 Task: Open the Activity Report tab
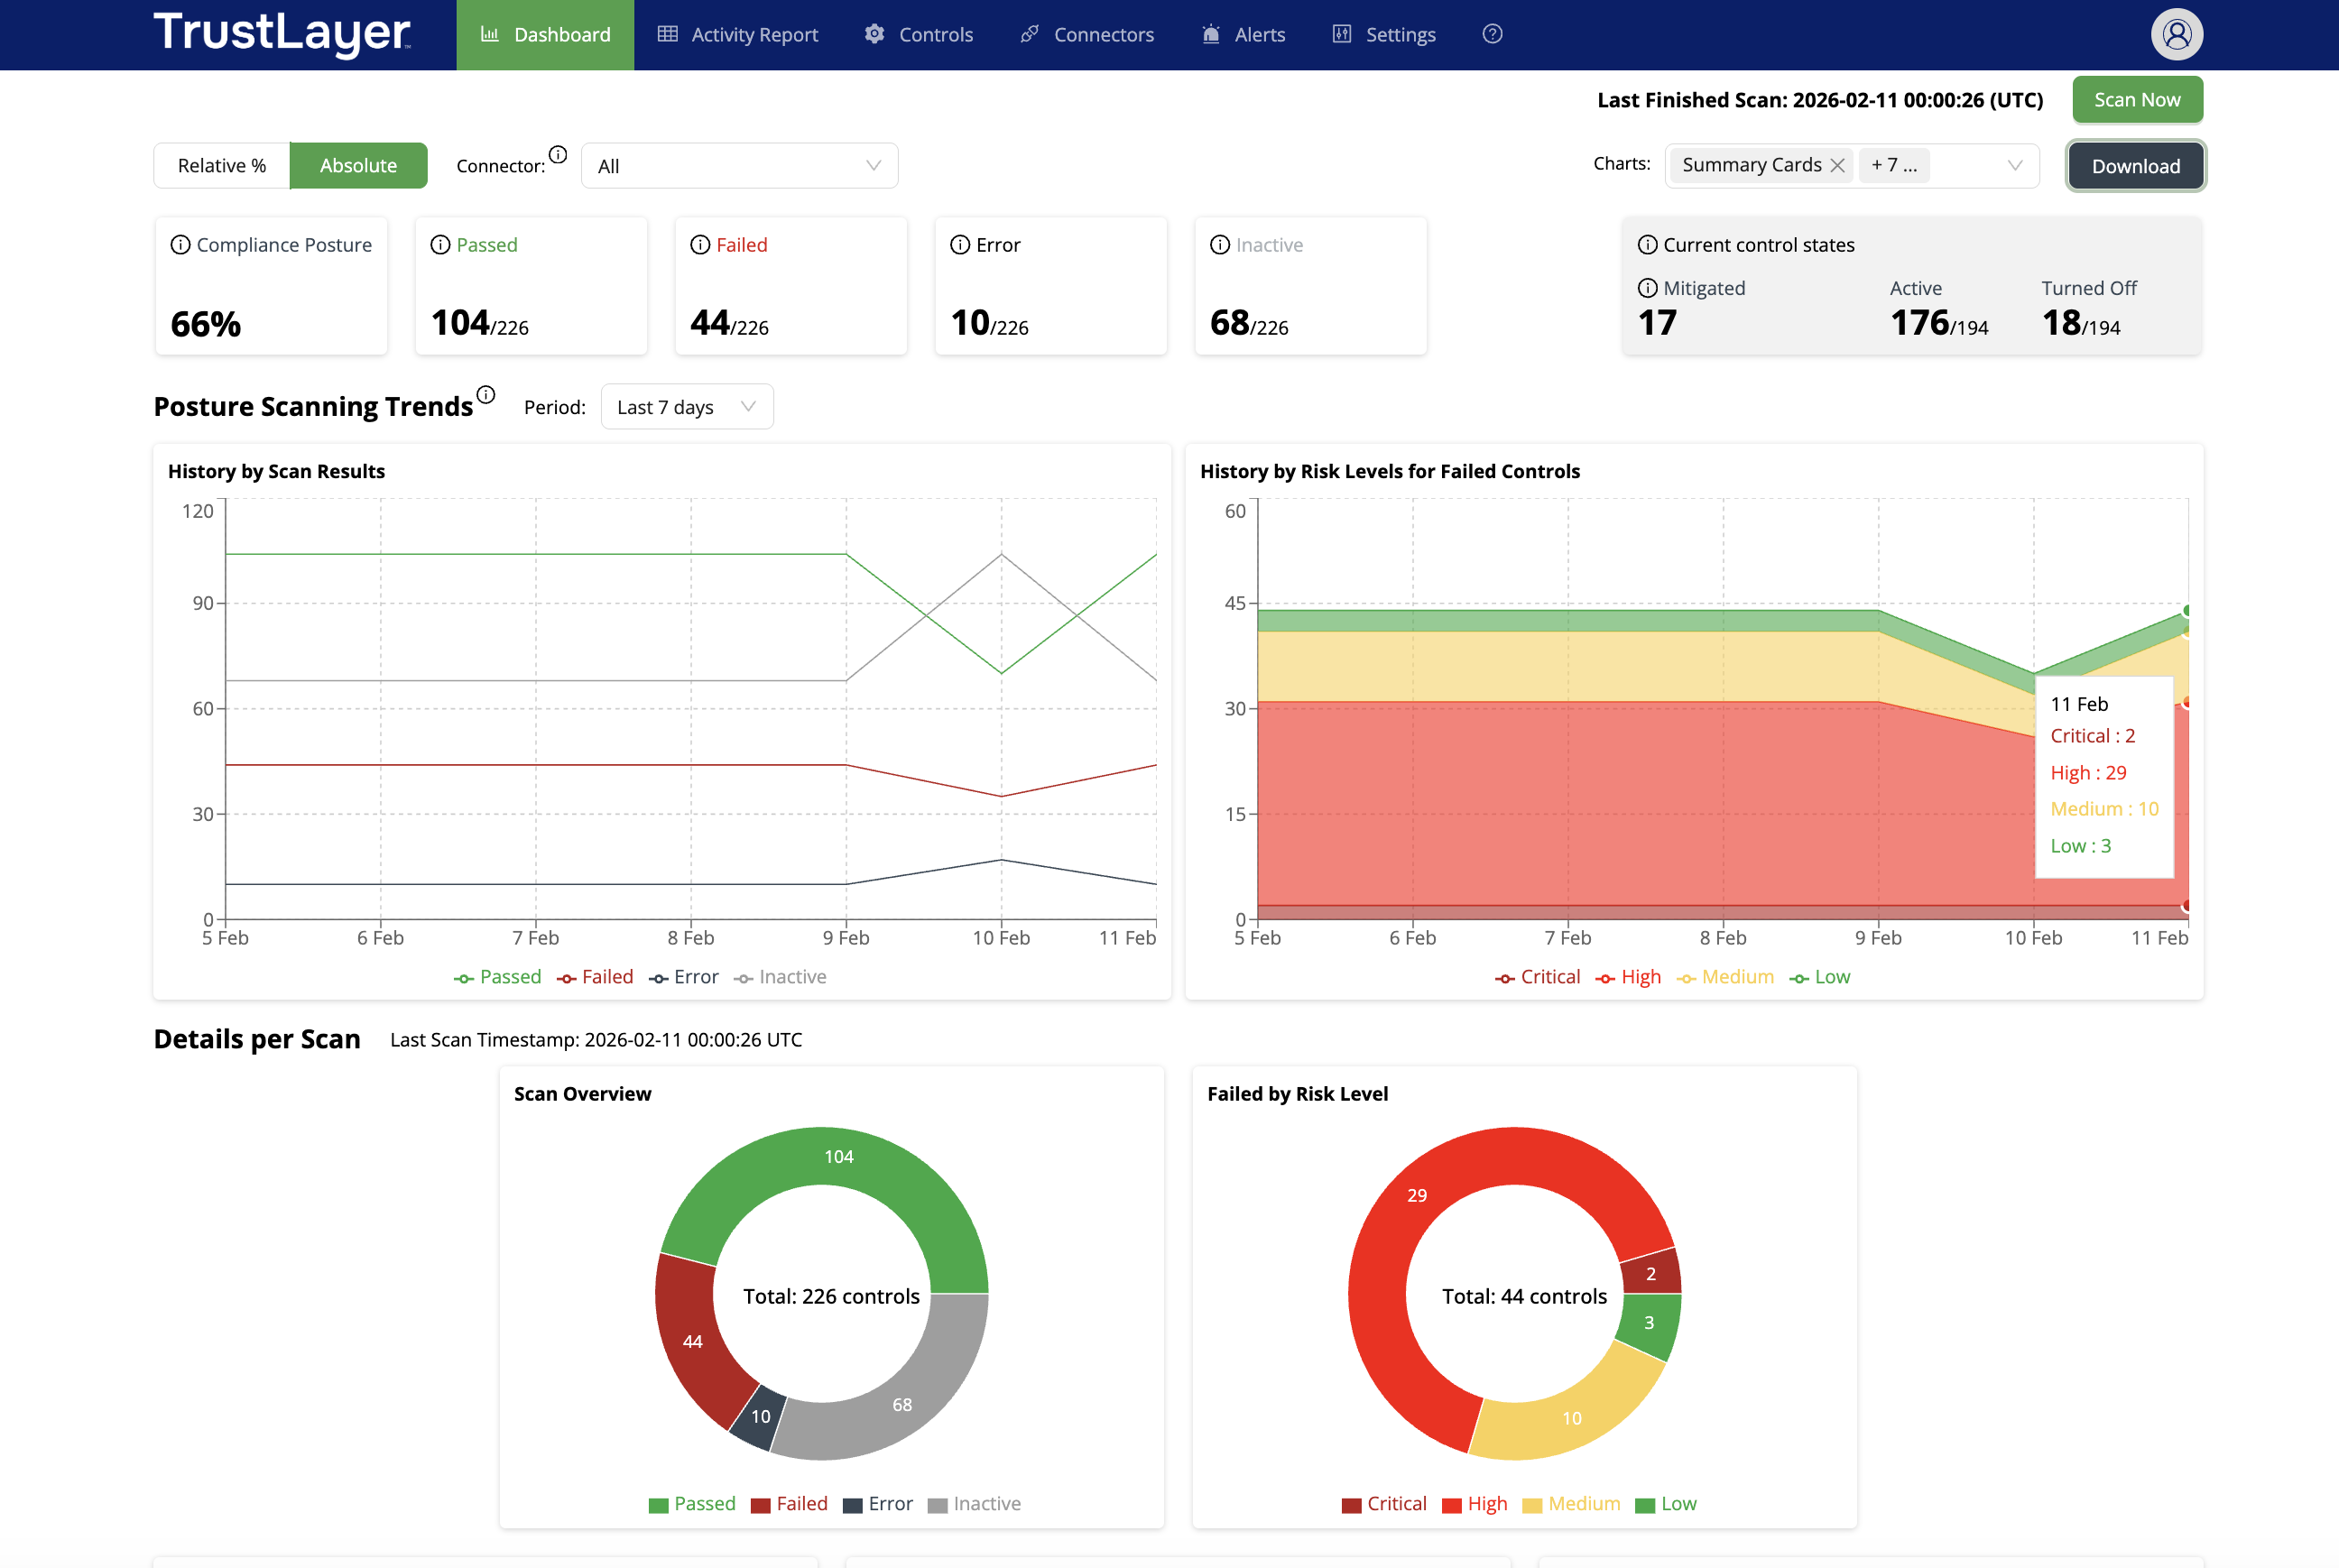(738, 34)
